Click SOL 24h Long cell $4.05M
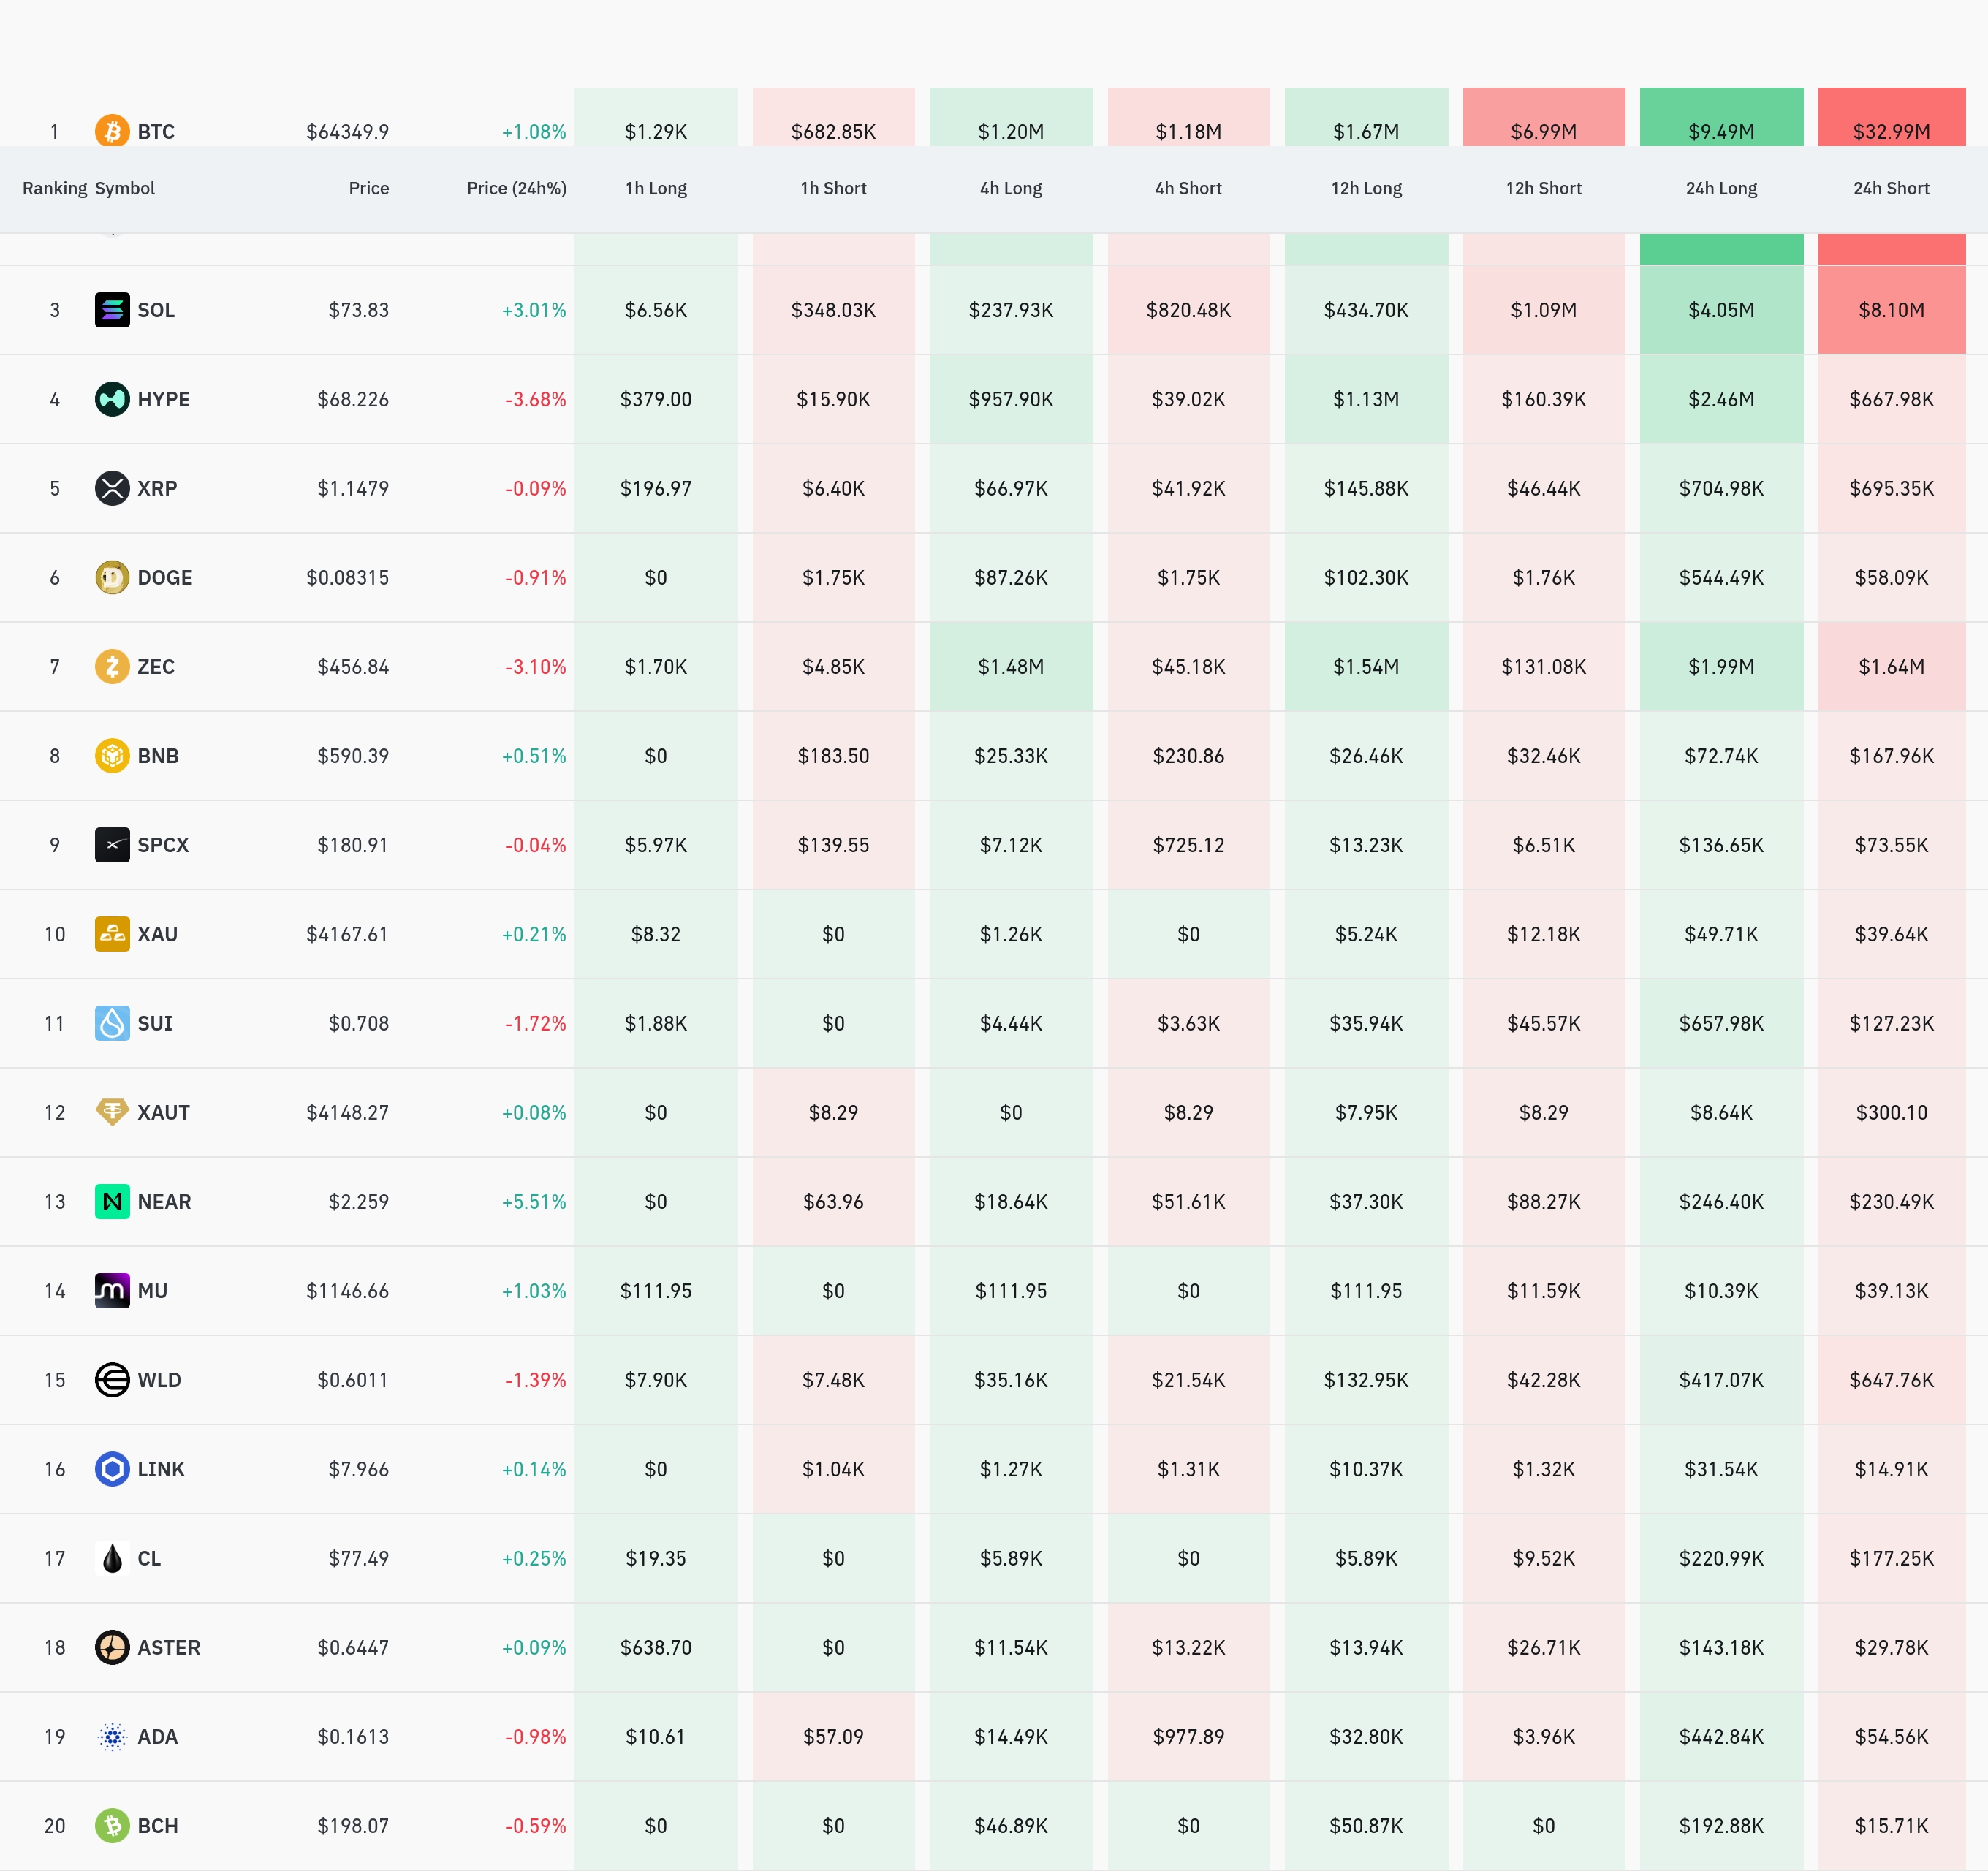The width and height of the screenshot is (1988, 1871). (x=1721, y=310)
